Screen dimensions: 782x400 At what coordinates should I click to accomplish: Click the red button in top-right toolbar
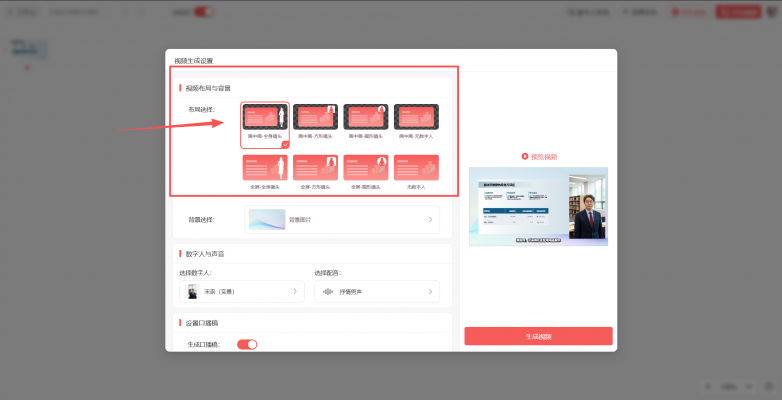[738, 12]
